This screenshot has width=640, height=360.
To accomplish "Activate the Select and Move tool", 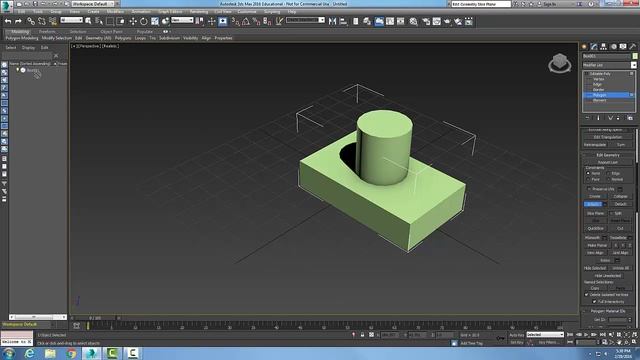I will [x=133, y=21].
